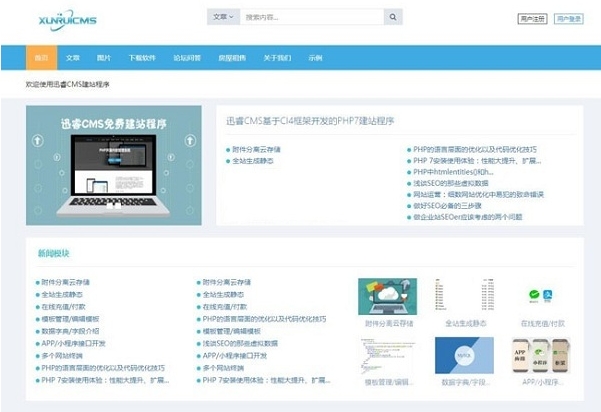
Task: Open PHP 7安装使用体验 link in the top article panel
Action: 477,161
